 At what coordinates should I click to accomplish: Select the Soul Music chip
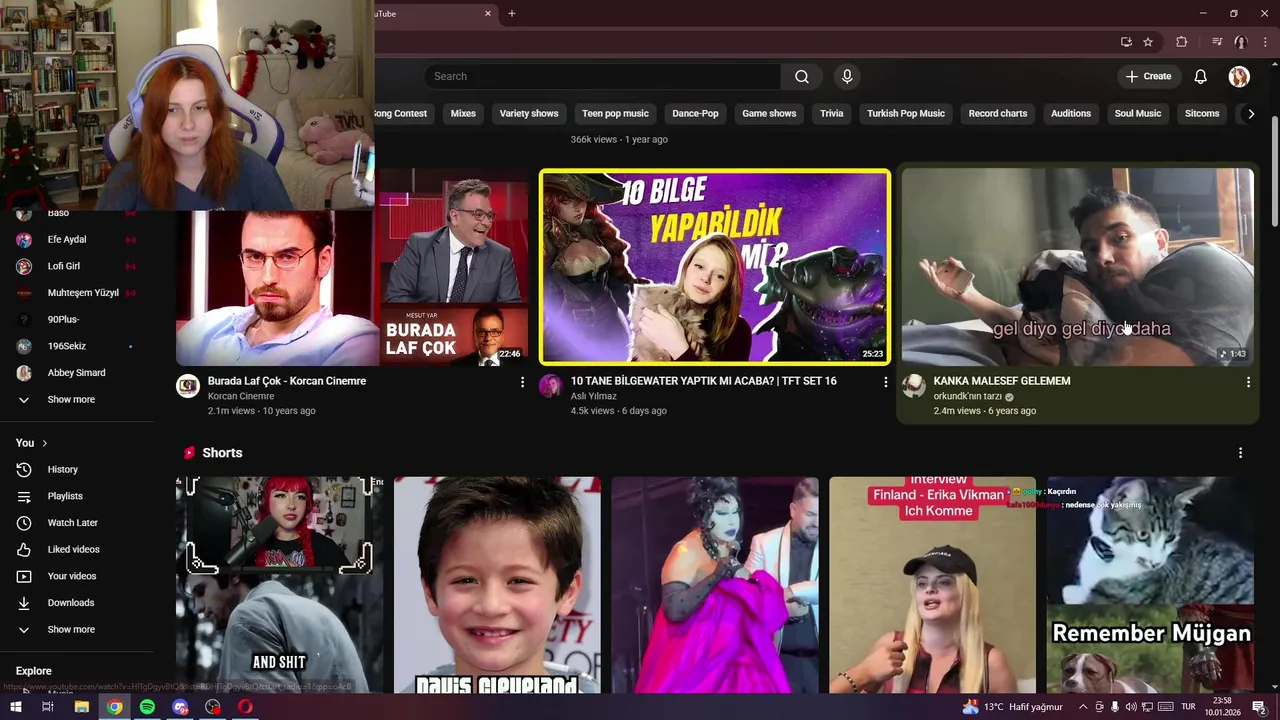(x=1138, y=114)
